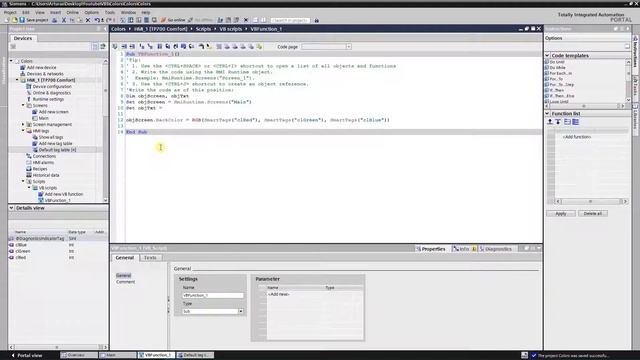Collapse the Scripts folder in tree
The height and width of the screenshot is (360, 640).
pyautogui.click(x=23, y=181)
